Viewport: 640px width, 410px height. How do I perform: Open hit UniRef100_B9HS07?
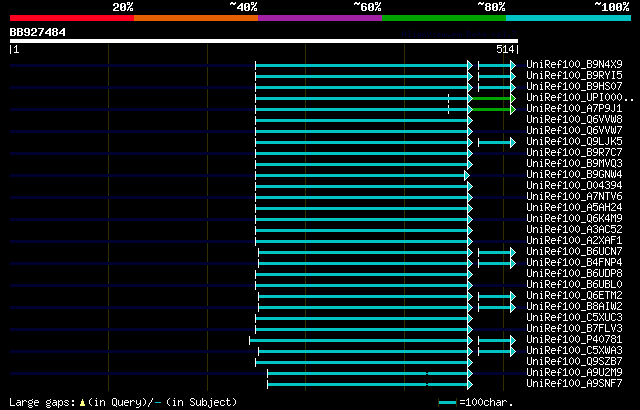574,86
